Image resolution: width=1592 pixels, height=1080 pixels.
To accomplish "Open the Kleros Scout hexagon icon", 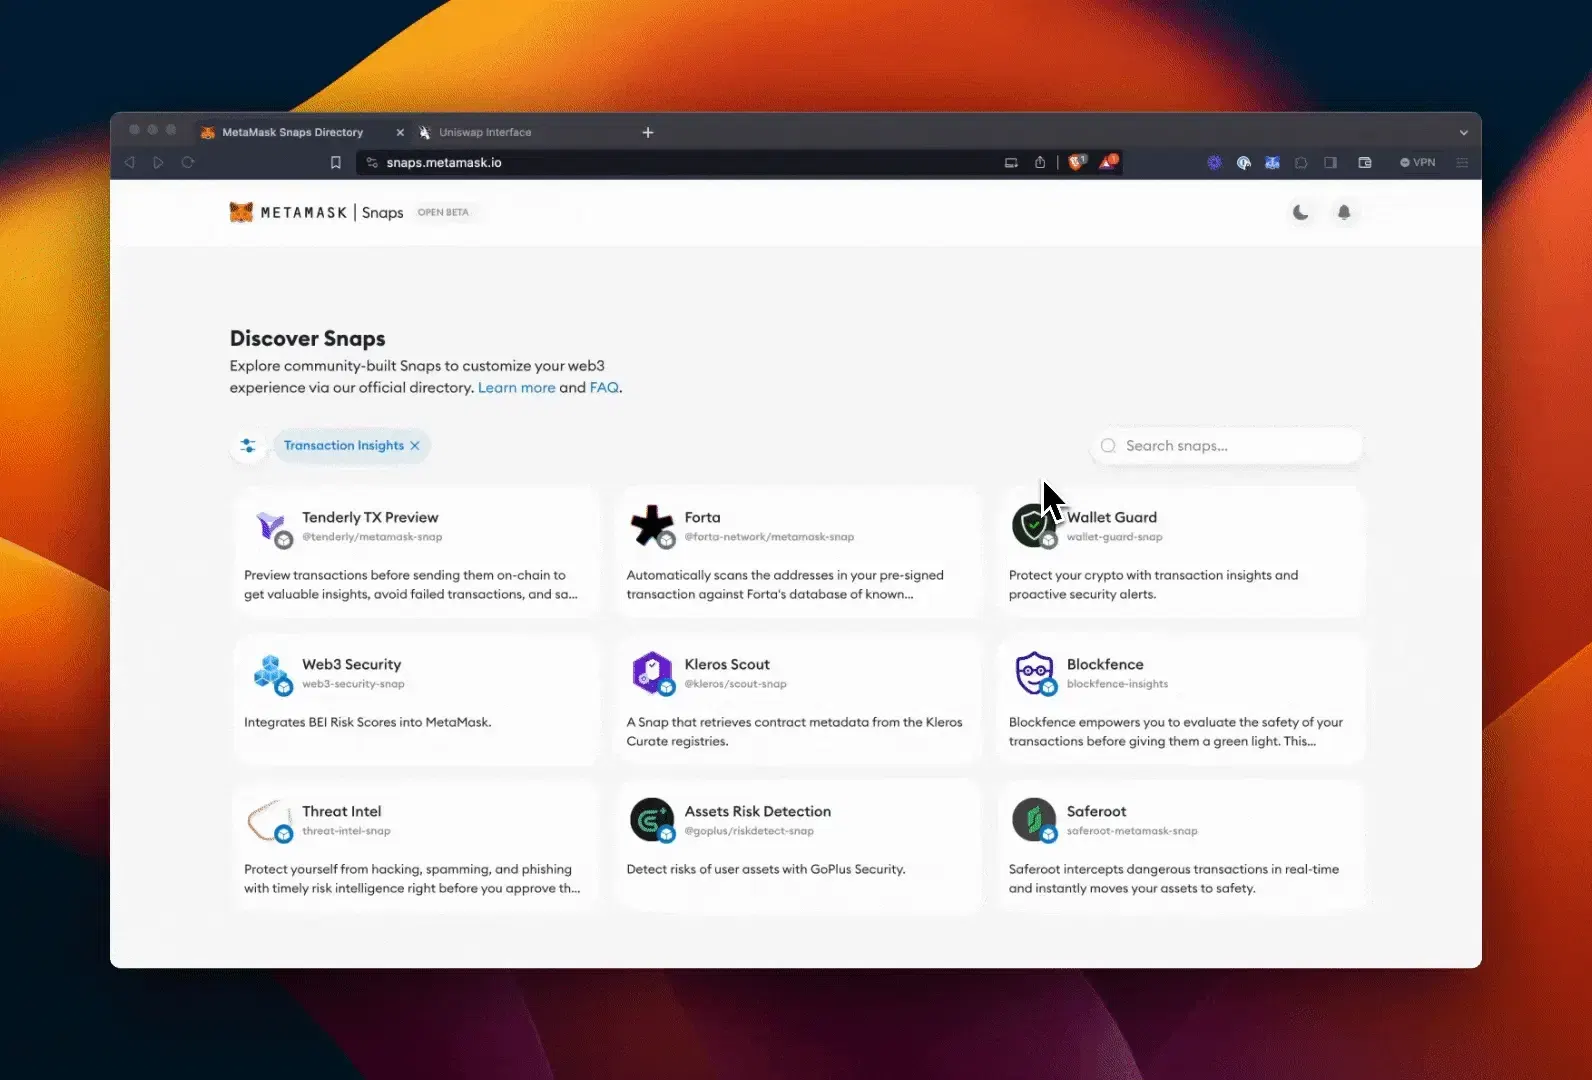I will coord(653,674).
